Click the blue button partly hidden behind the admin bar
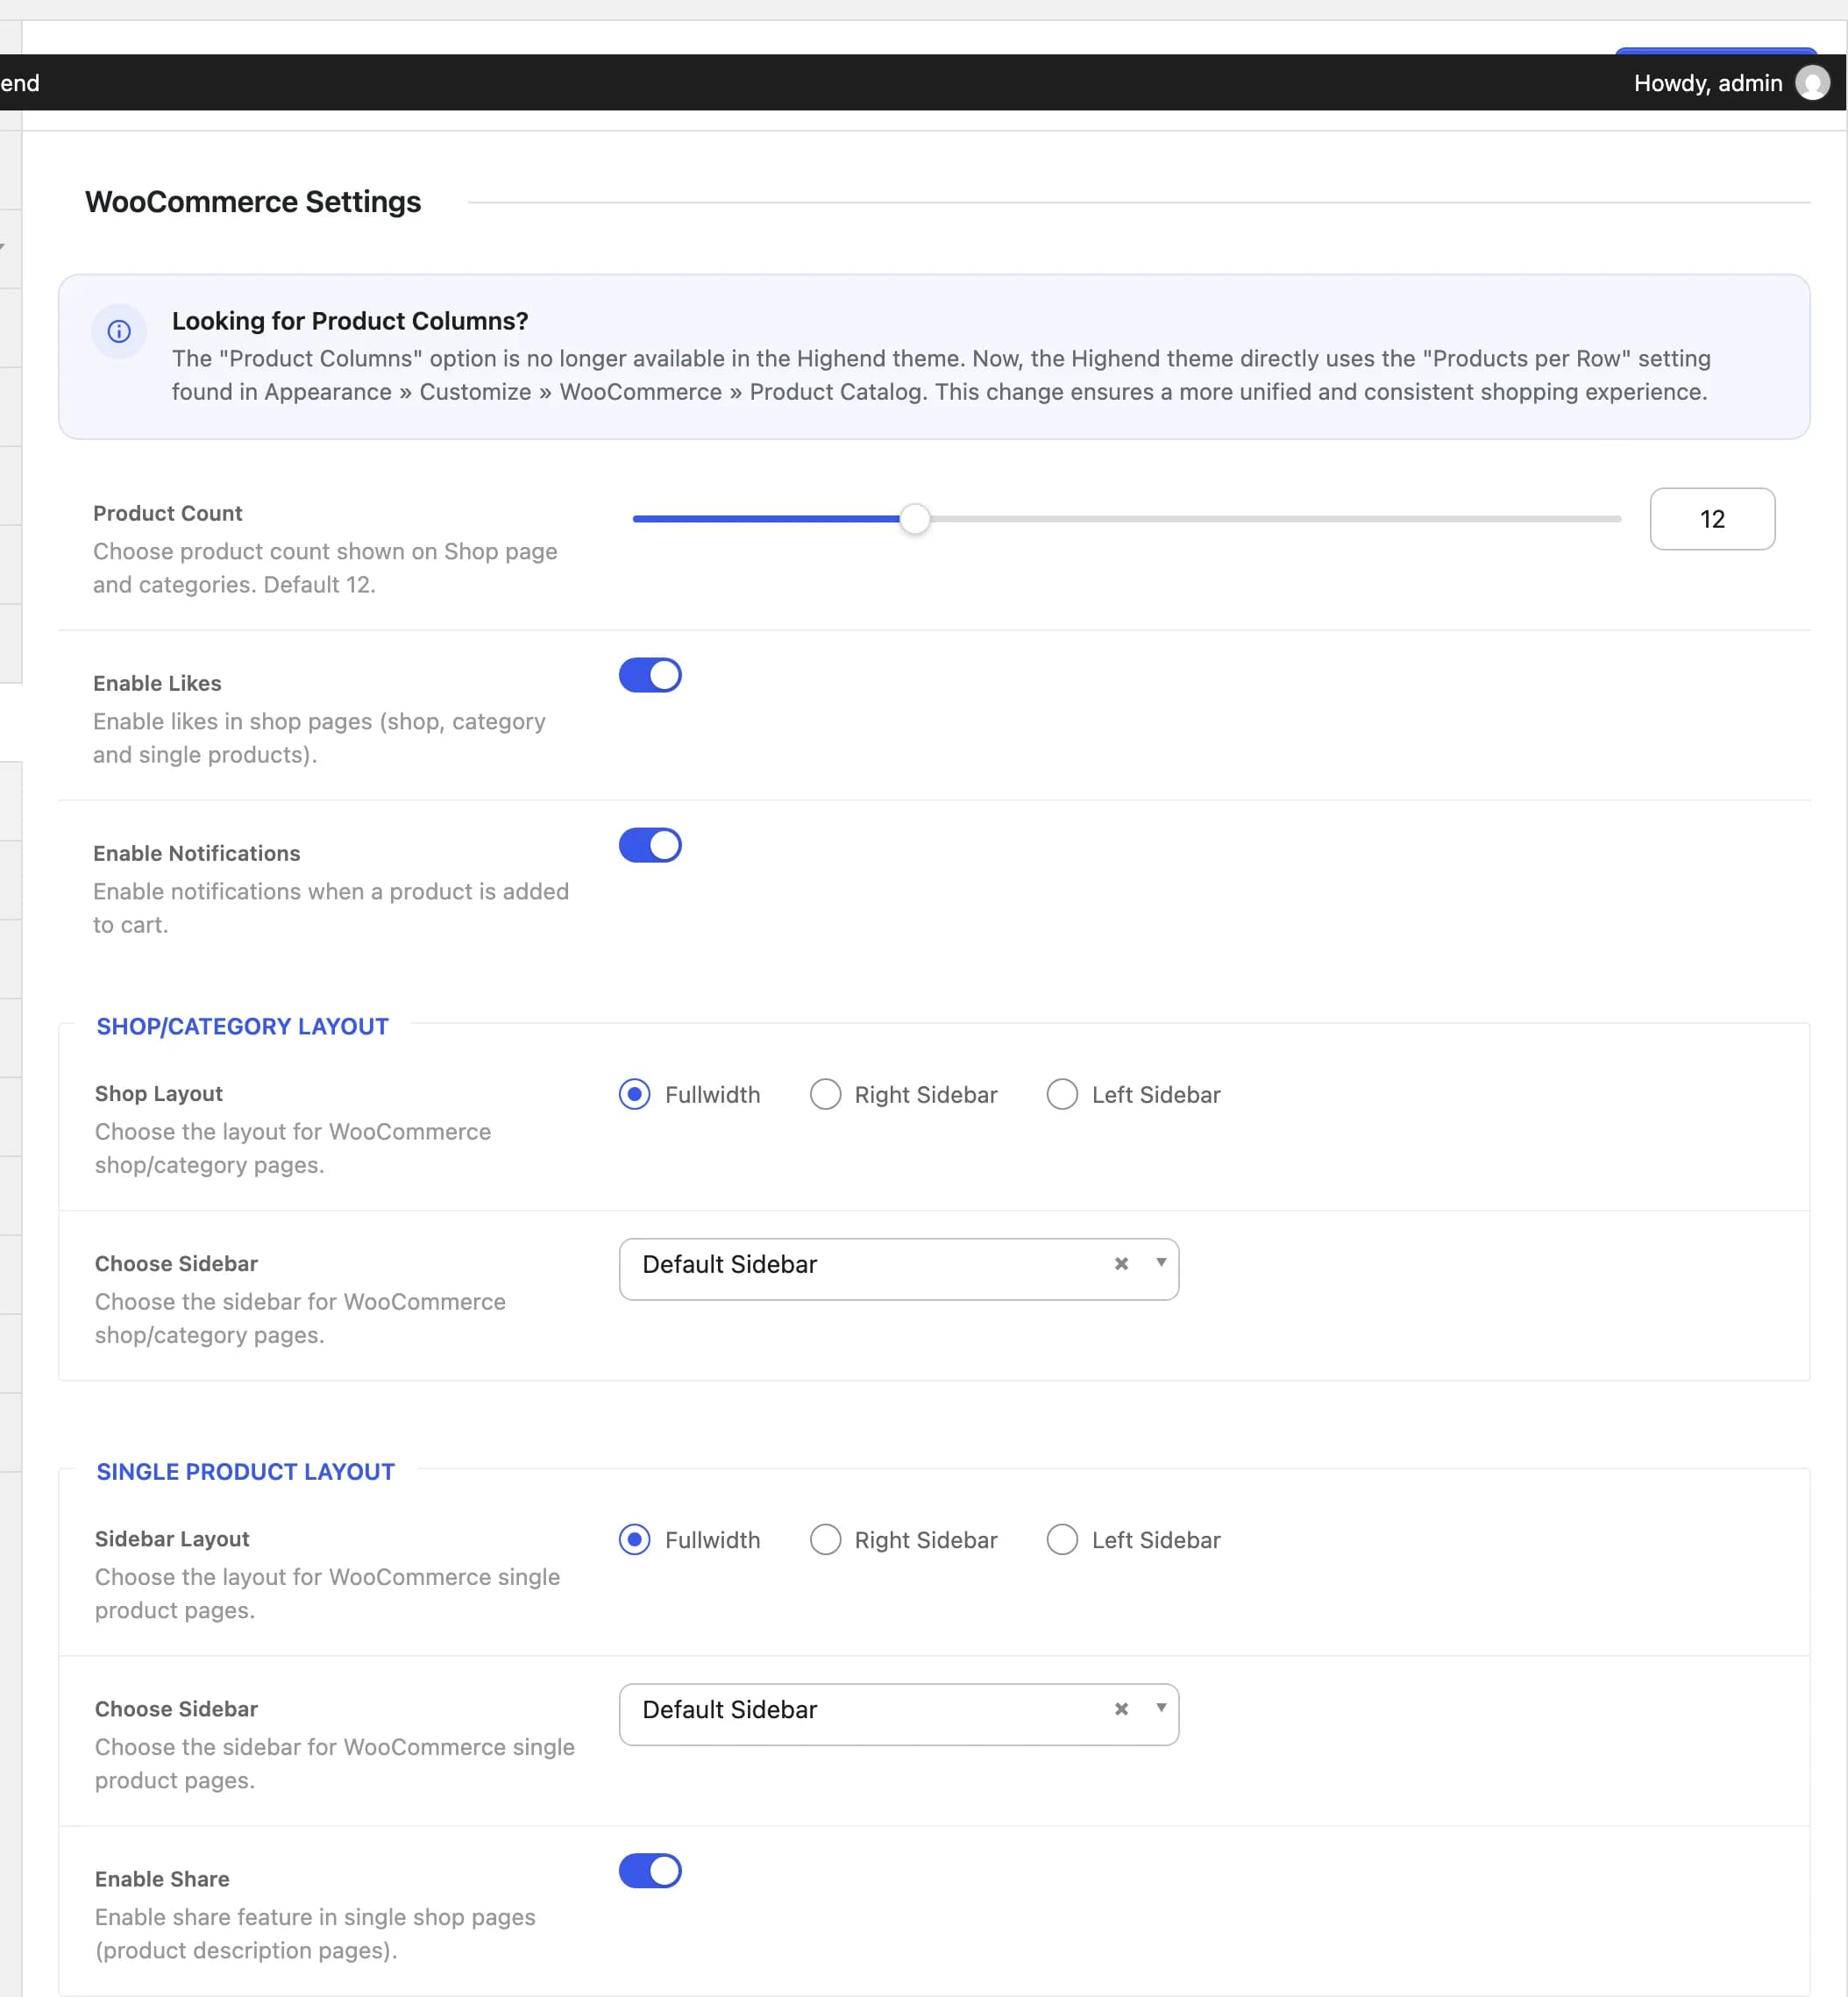Screen dimensions: 1848x1997 pyautogui.click(x=1716, y=50)
